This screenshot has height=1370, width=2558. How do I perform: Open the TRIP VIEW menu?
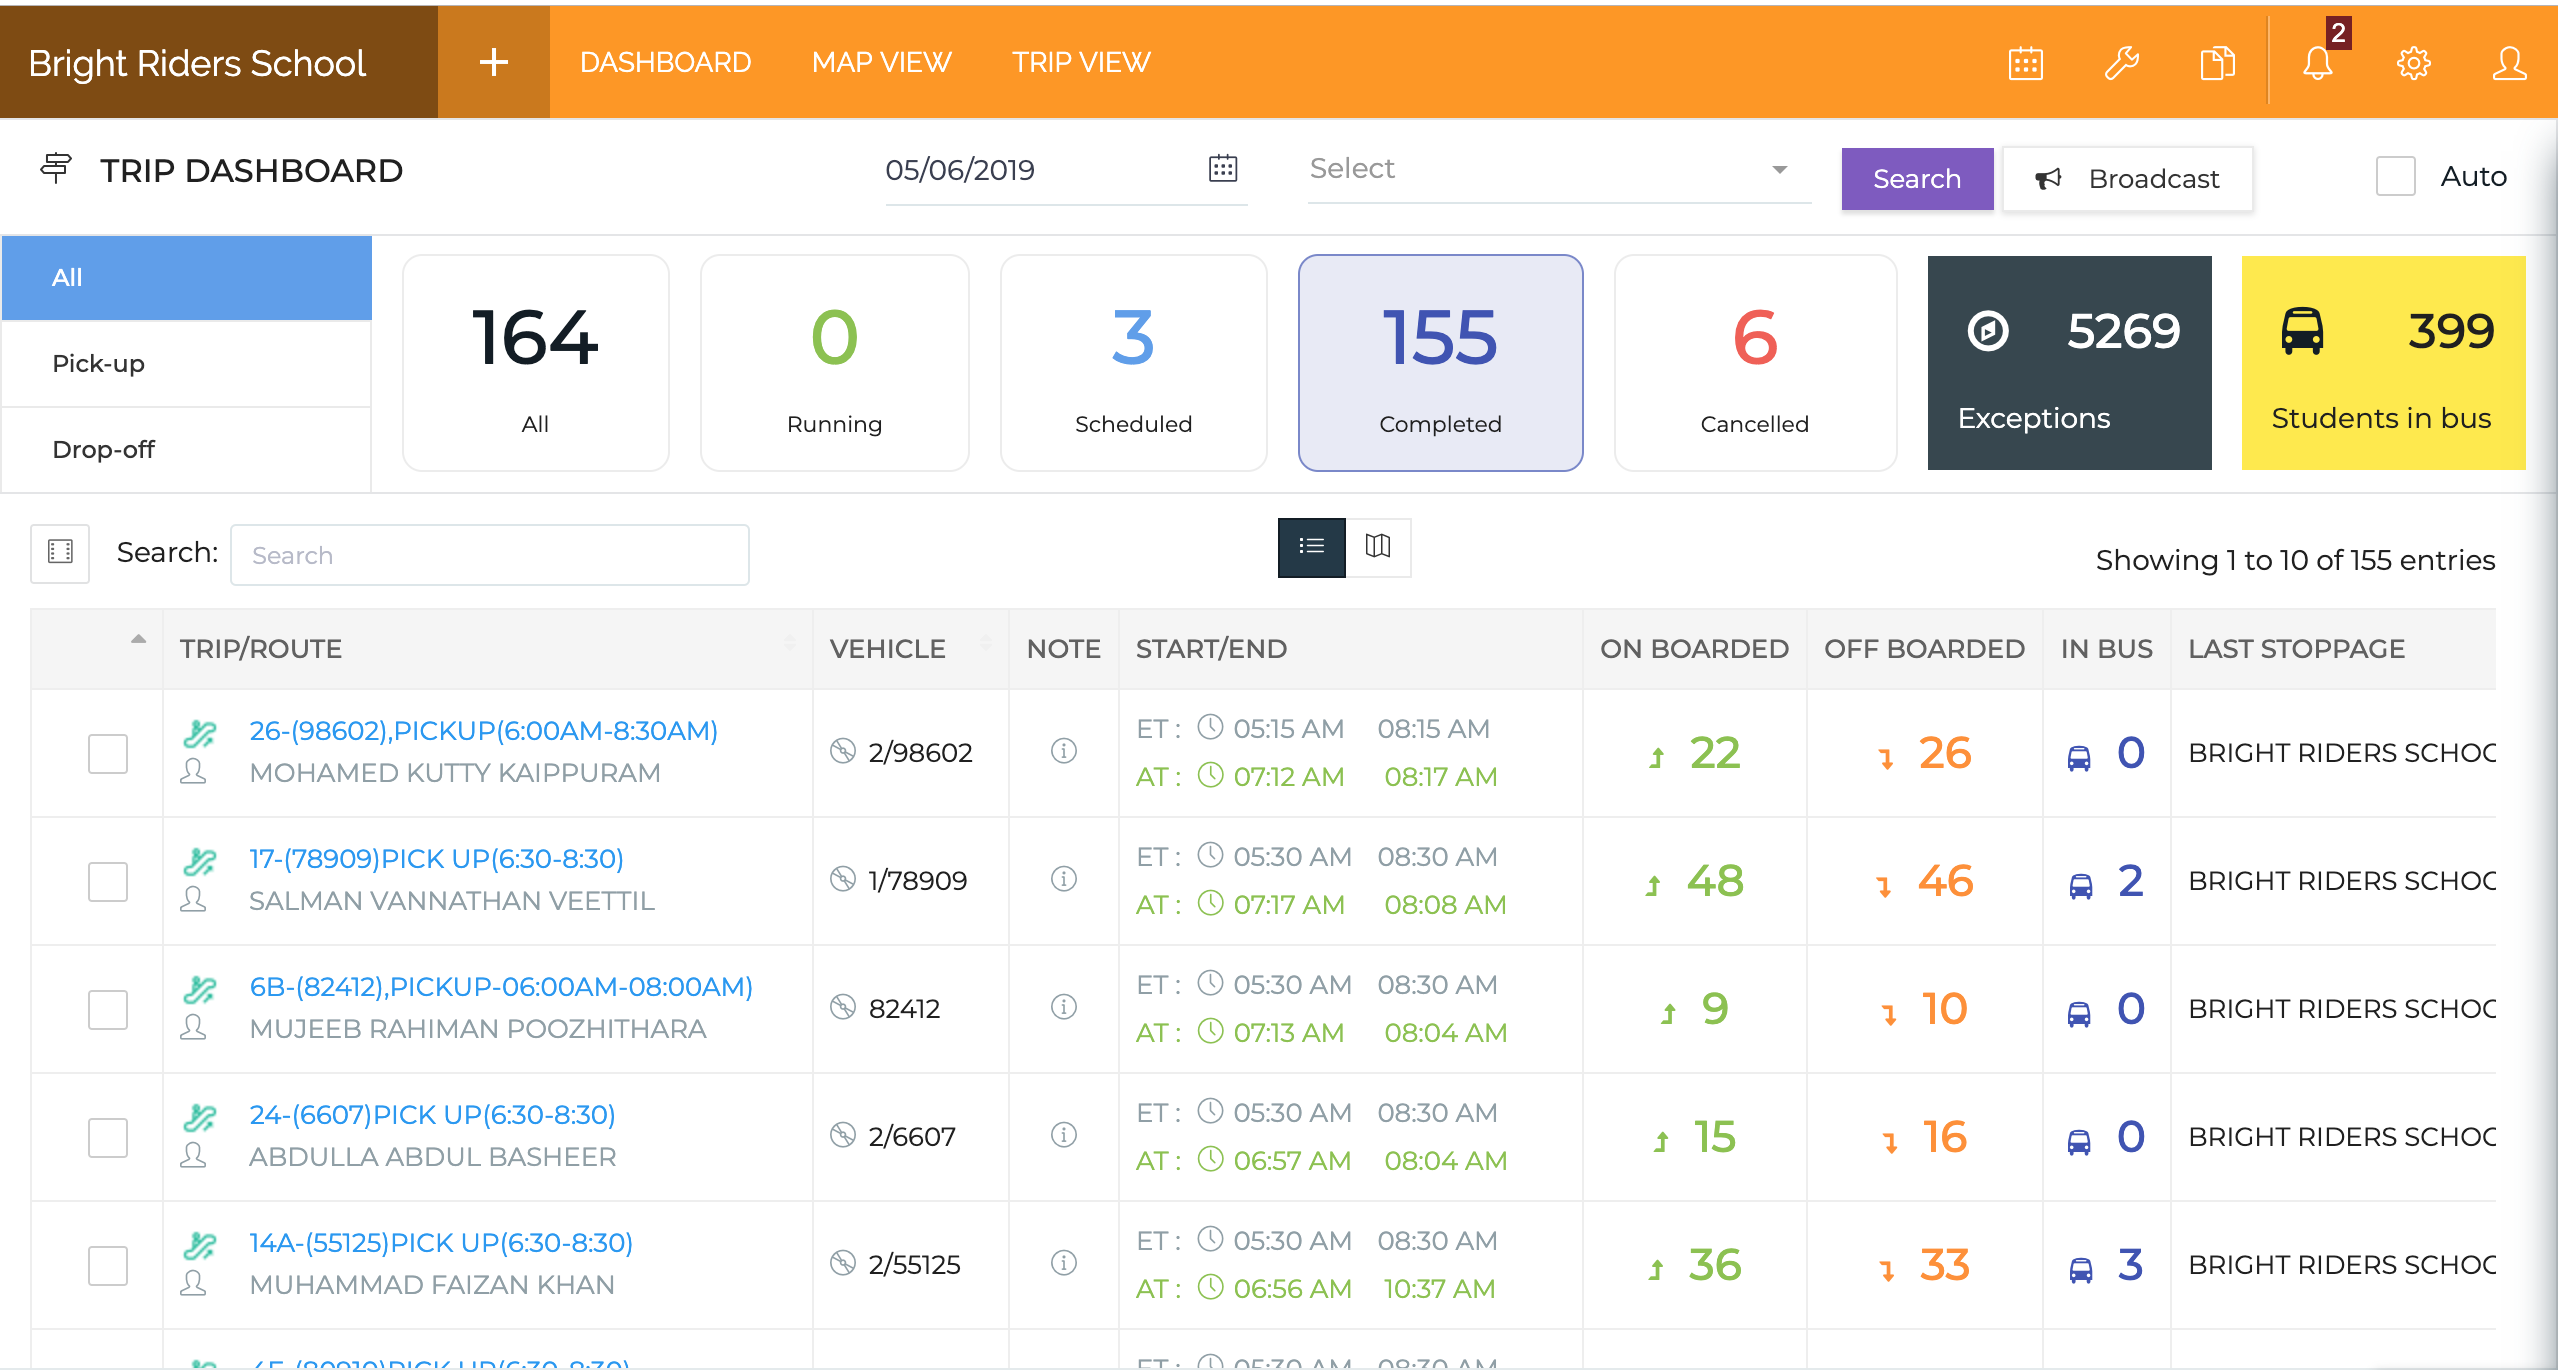[1081, 62]
